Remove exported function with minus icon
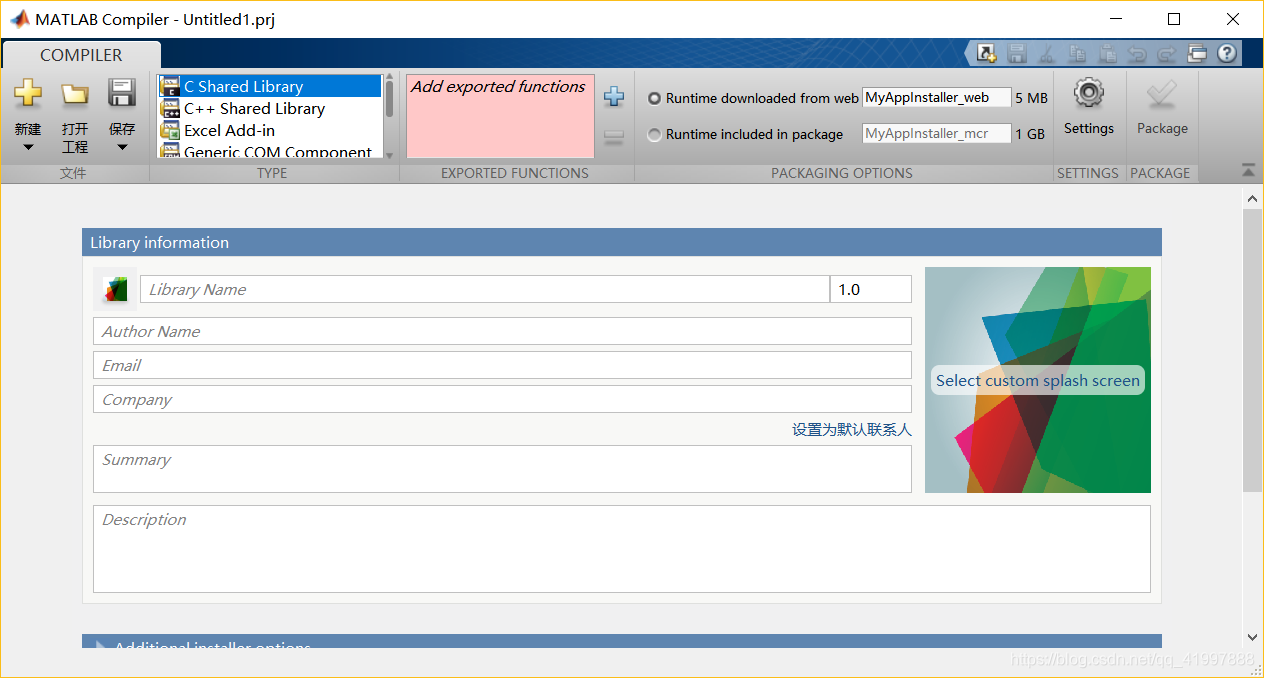The width and height of the screenshot is (1264, 678). pyautogui.click(x=614, y=137)
